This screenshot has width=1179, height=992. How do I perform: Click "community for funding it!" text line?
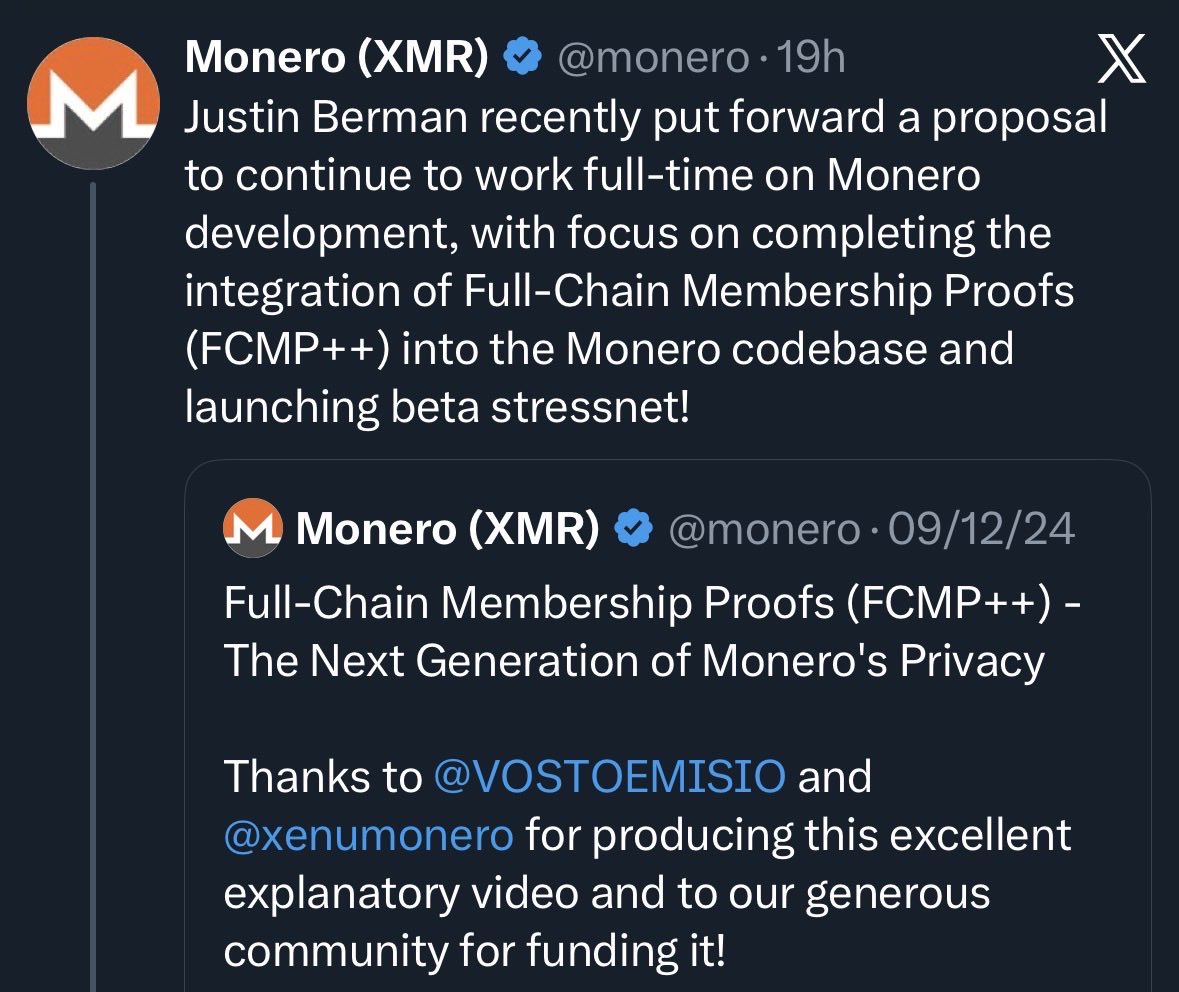[474, 950]
